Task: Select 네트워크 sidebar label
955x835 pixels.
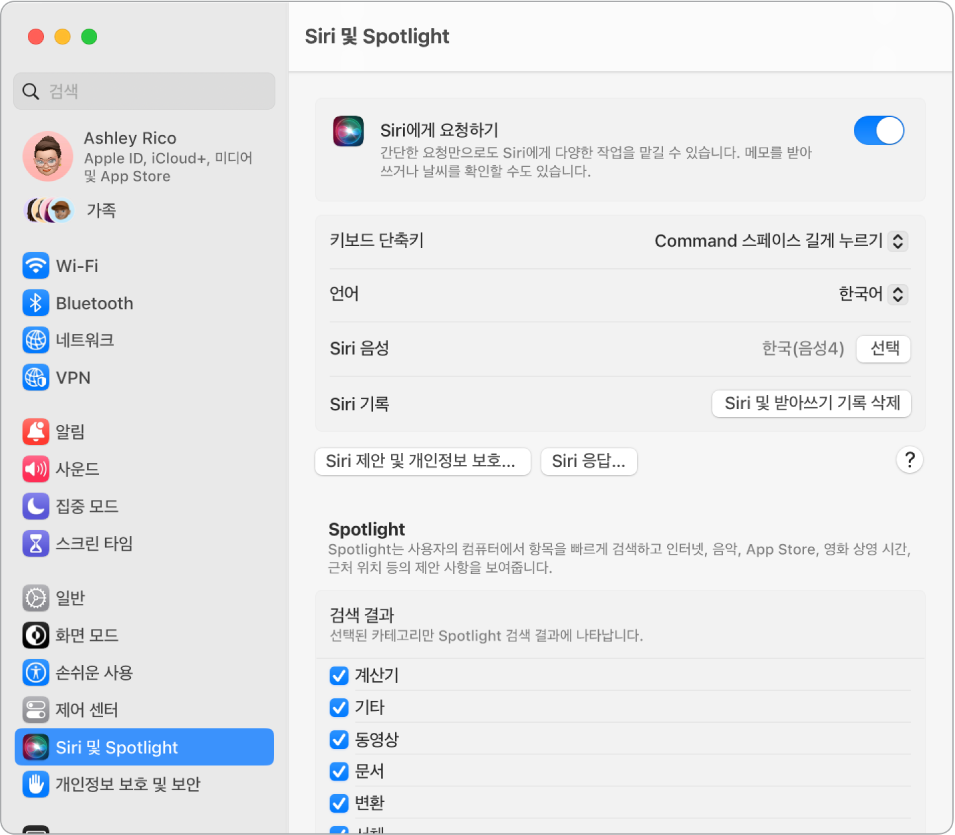Action: [85, 340]
